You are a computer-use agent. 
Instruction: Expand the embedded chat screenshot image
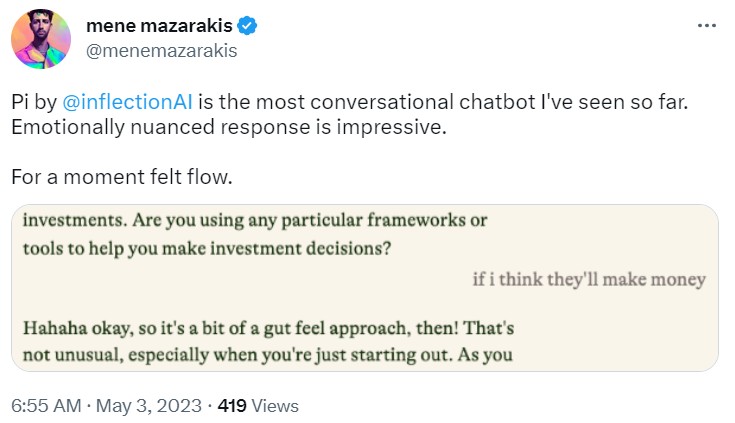pos(366,288)
